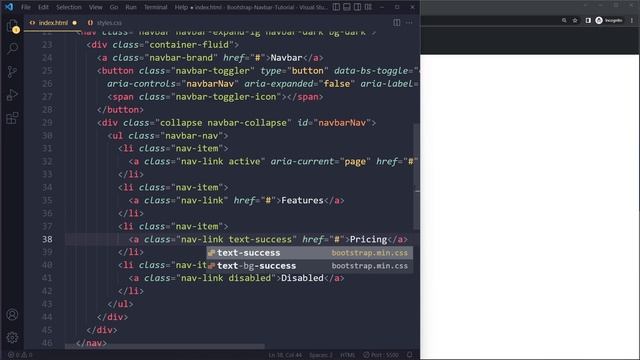Click the horizontal scrollbar of the editor
The width and height of the screenshot is (640, 360).
point(165,347)
